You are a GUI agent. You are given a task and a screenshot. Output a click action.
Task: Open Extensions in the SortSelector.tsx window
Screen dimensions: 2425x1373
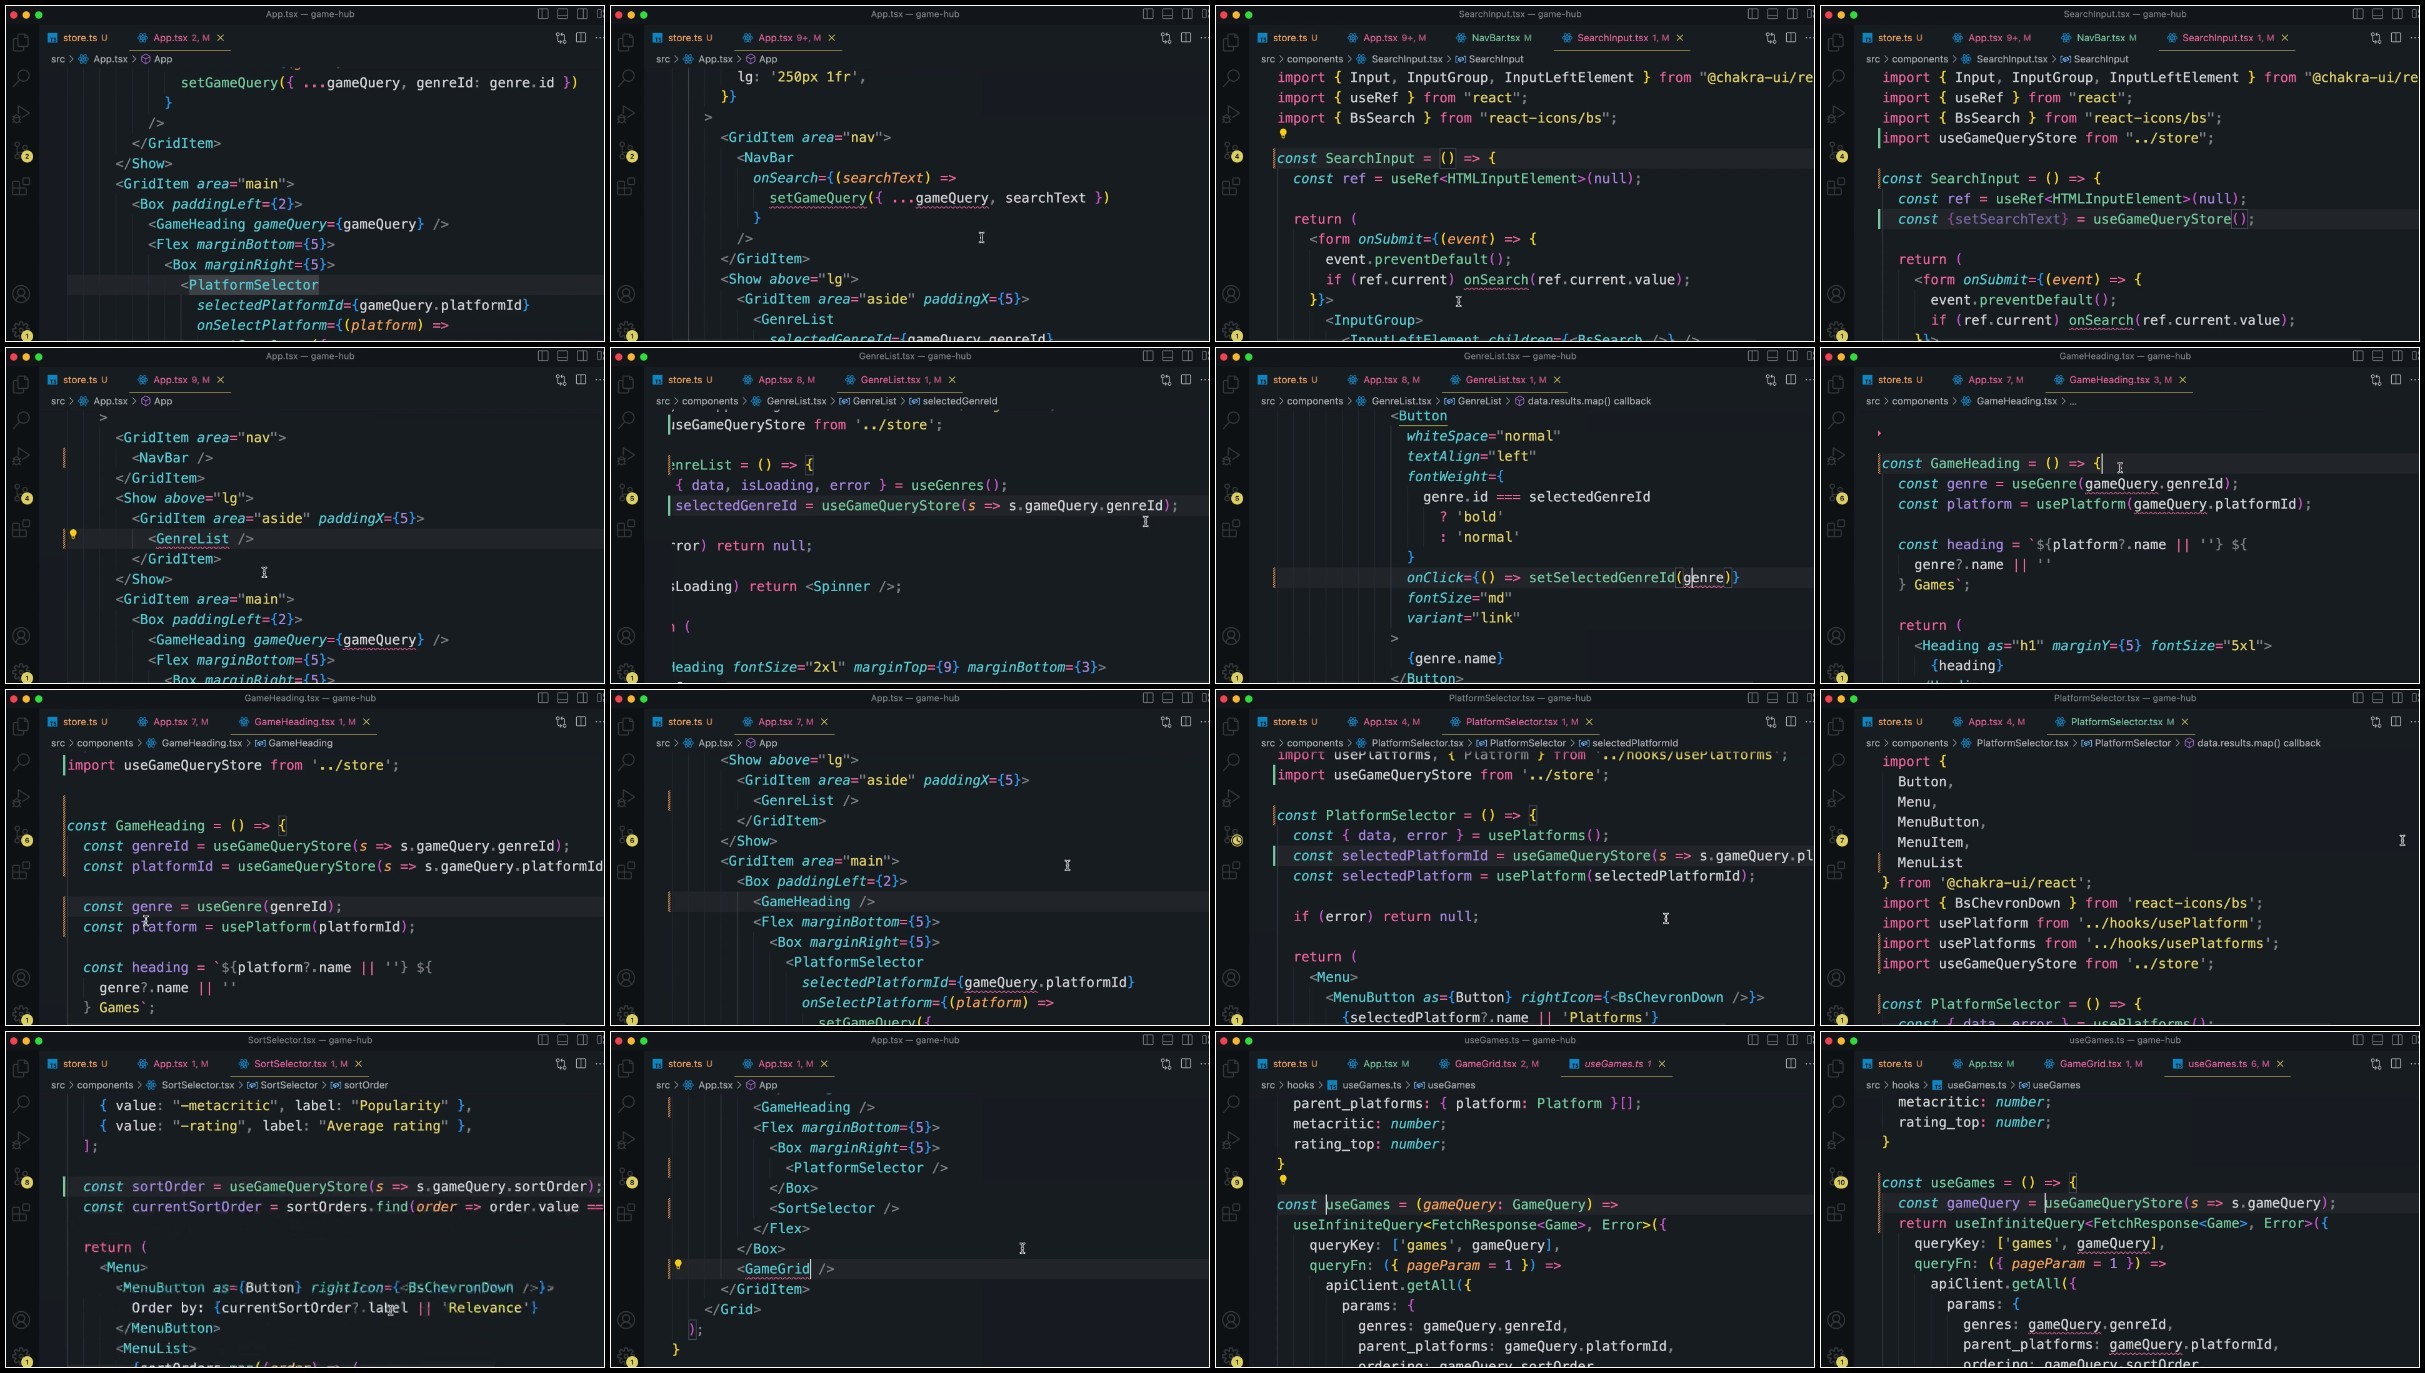[x=21, y=1213]
